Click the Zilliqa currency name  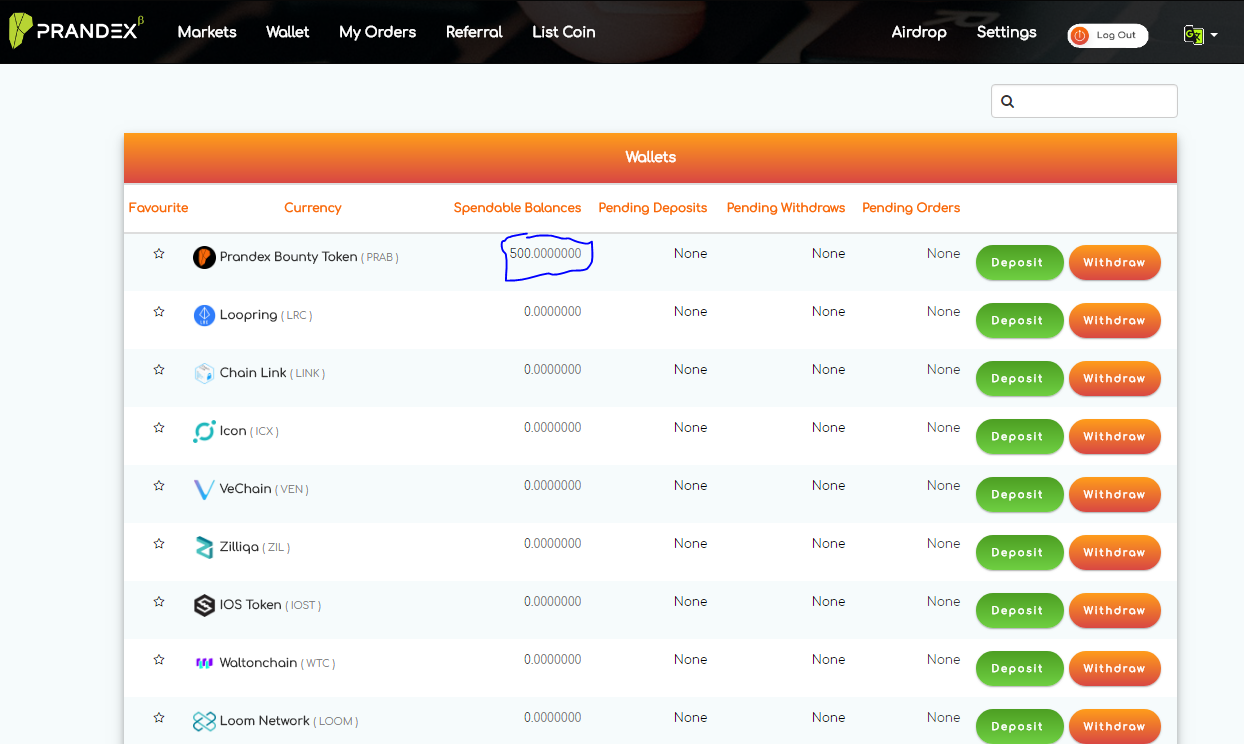(240, 547)
